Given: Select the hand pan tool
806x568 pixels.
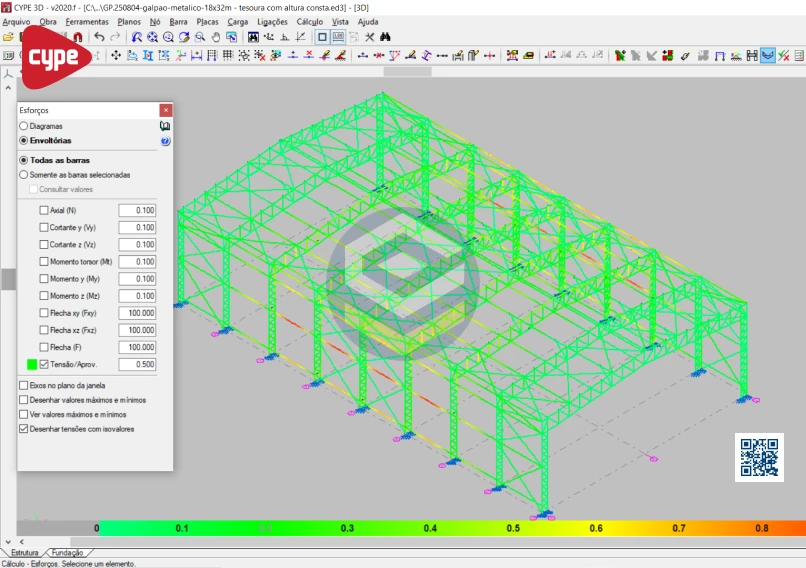Looking at the screenshot, I should click(215, 37).
